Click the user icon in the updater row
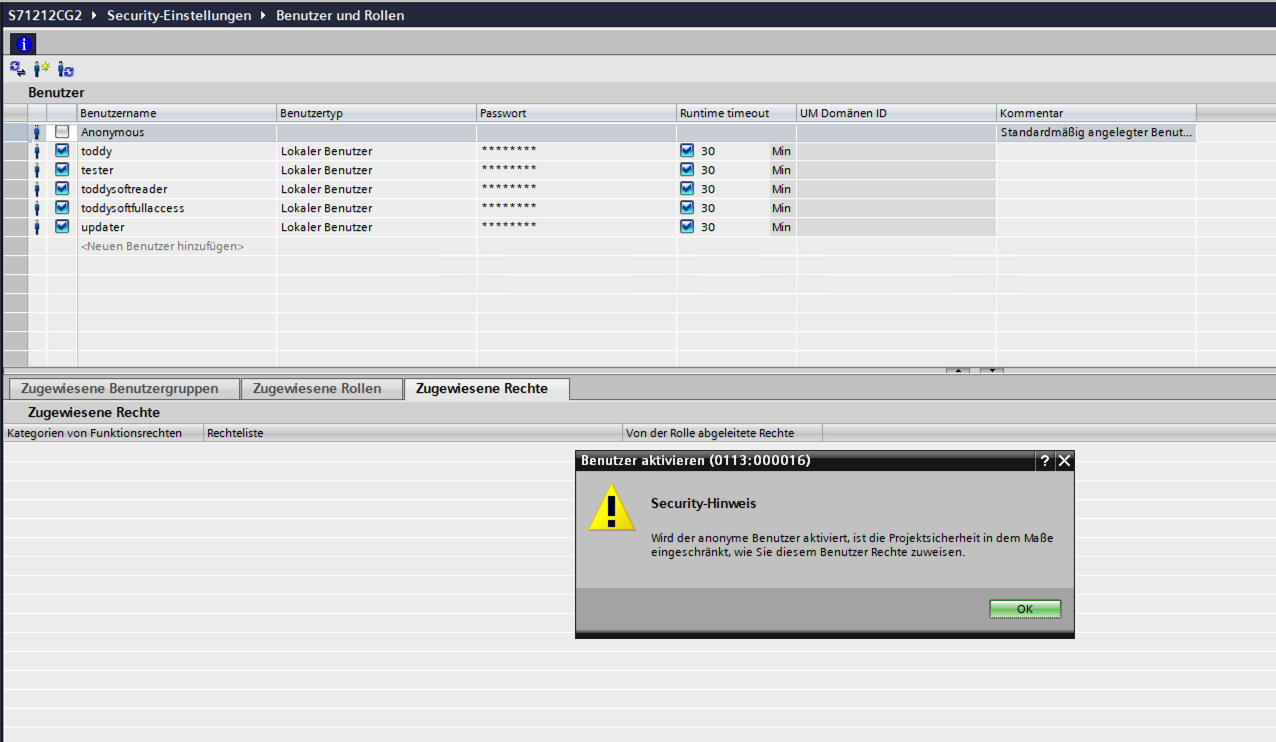Screen dimensions: 1276x742 coord(37,227)
